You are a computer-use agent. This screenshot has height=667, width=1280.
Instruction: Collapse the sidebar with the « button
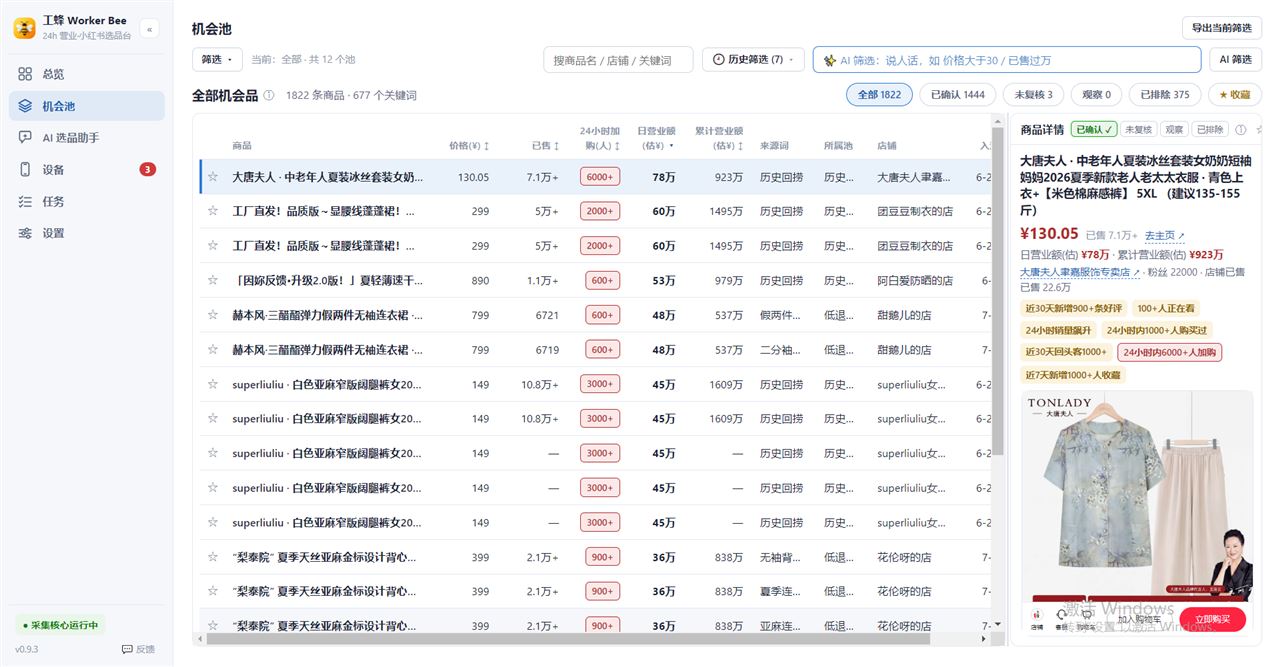(x=149, y=29)
